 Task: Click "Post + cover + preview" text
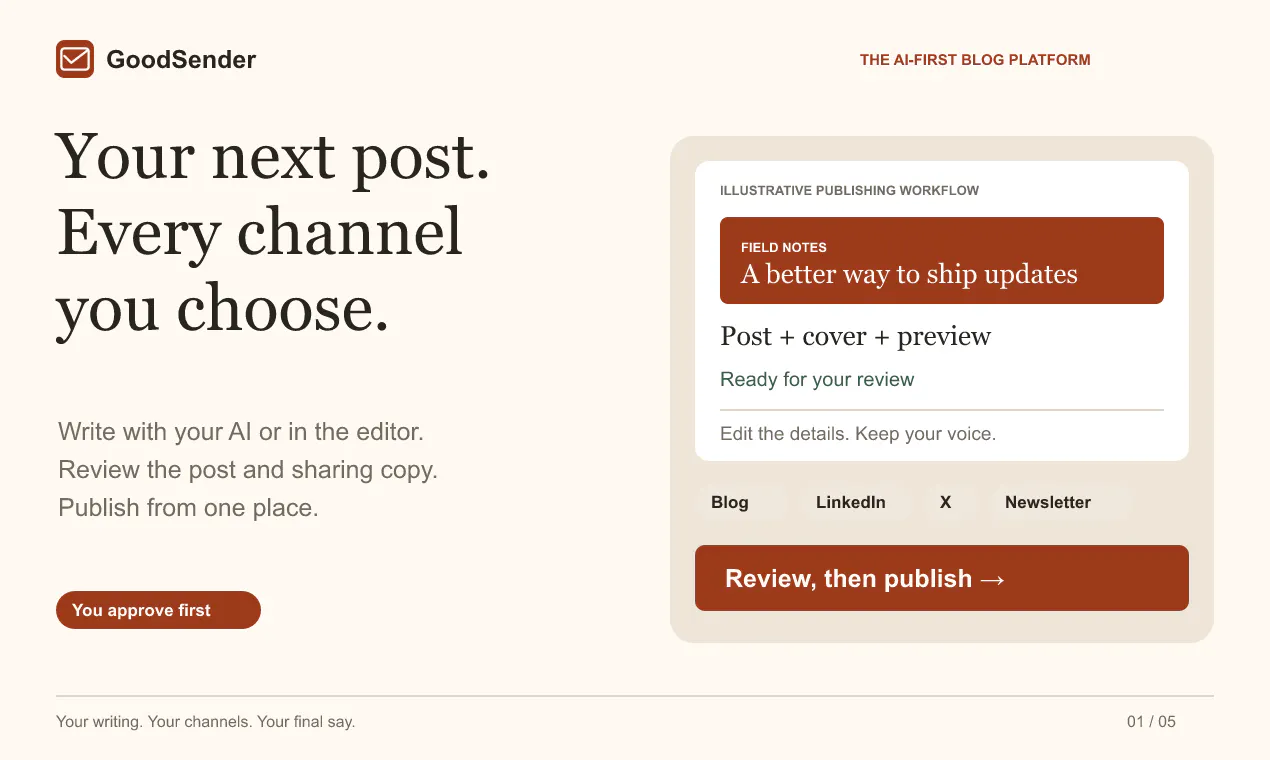[856, 337]
